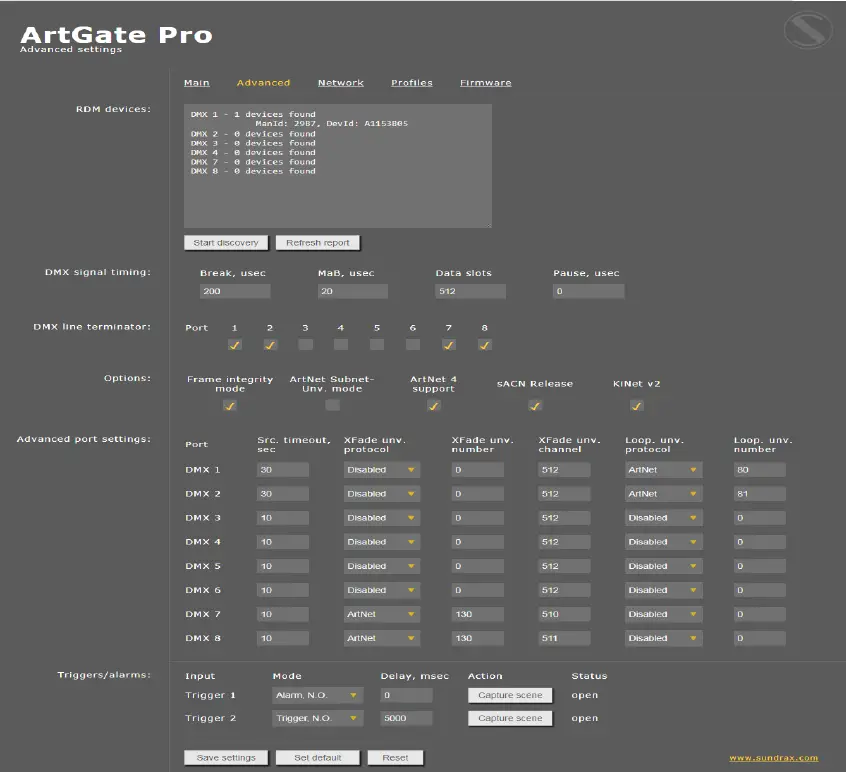Open the www.sundrax.com link
The height and width of the screenshot is (772, 846).
pos(773,757)
